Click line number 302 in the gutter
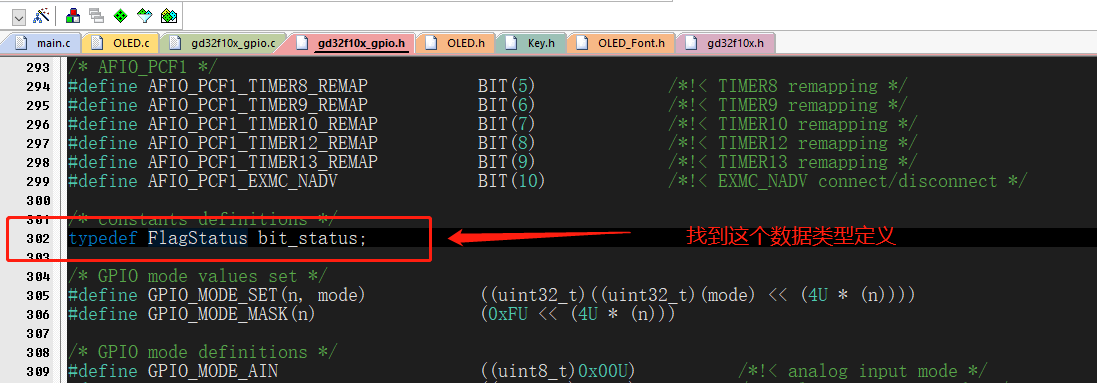 pyautogui.click(x=38, y=239)
